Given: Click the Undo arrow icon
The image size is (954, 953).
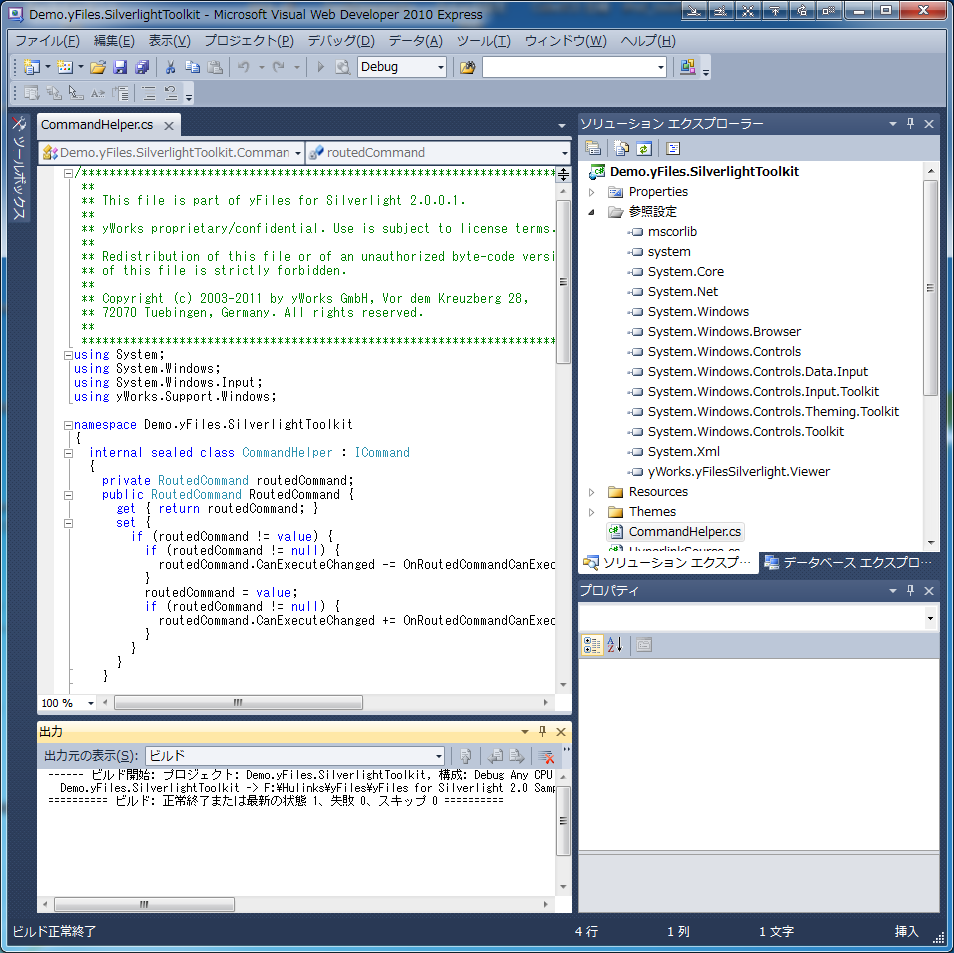Looking at the screenshot, I should [244, 67].
